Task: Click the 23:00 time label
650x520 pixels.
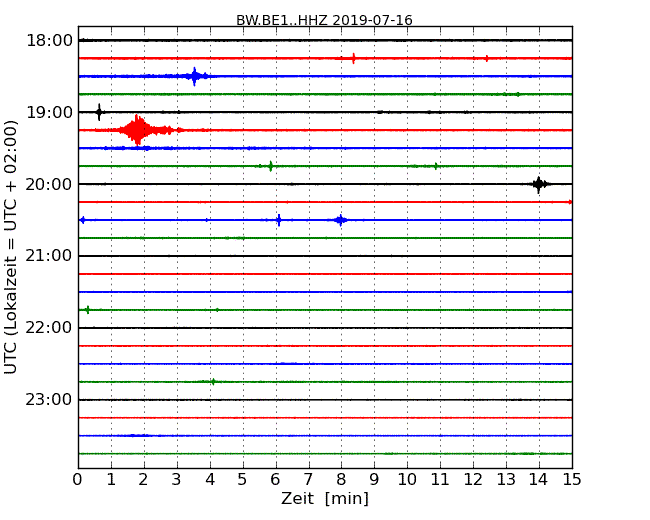Action: pyautogui.click(x=49, y=400)
